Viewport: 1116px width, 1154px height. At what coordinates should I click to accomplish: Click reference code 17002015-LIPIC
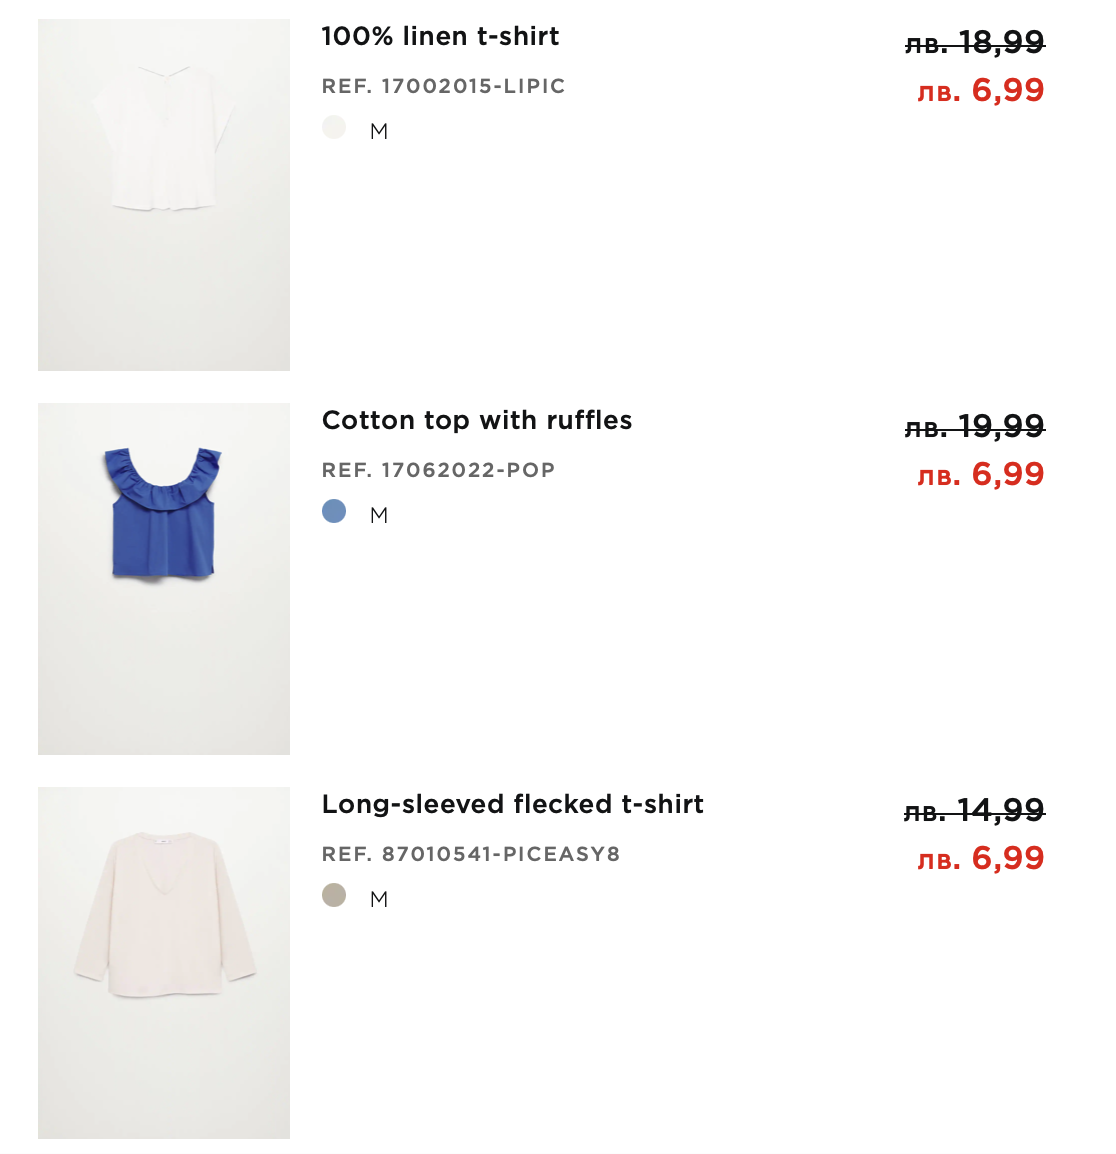click(x=444, y=87)
